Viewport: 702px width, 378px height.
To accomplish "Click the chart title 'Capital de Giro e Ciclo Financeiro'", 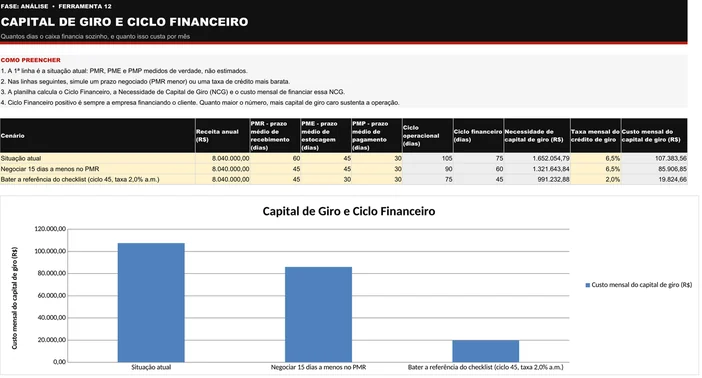I will pos(348,211).
